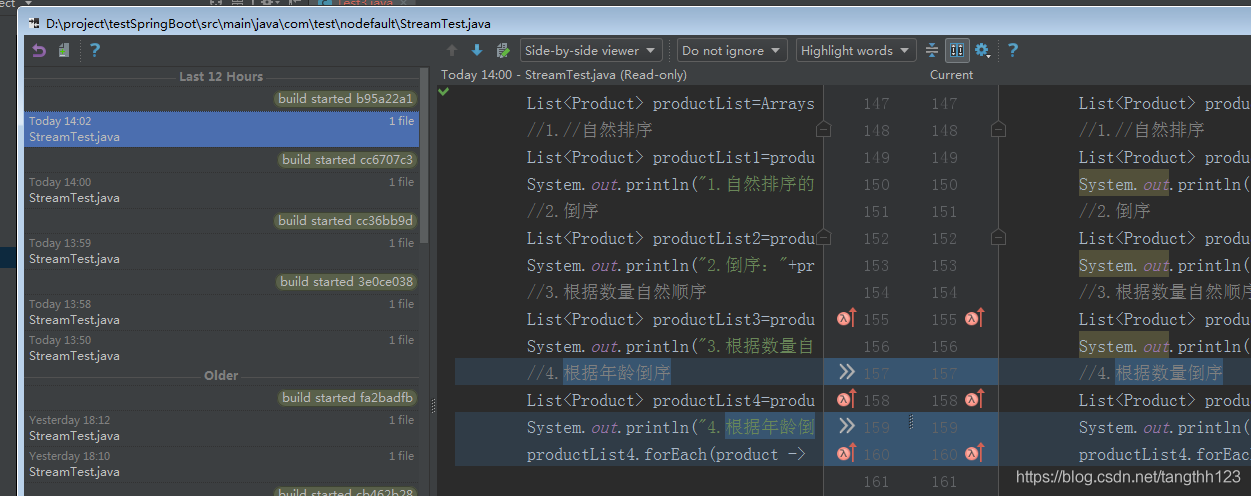Click revision list vertical scrollbar
1251x496 pixels.
pyautogui.click(x=425, y=160)
